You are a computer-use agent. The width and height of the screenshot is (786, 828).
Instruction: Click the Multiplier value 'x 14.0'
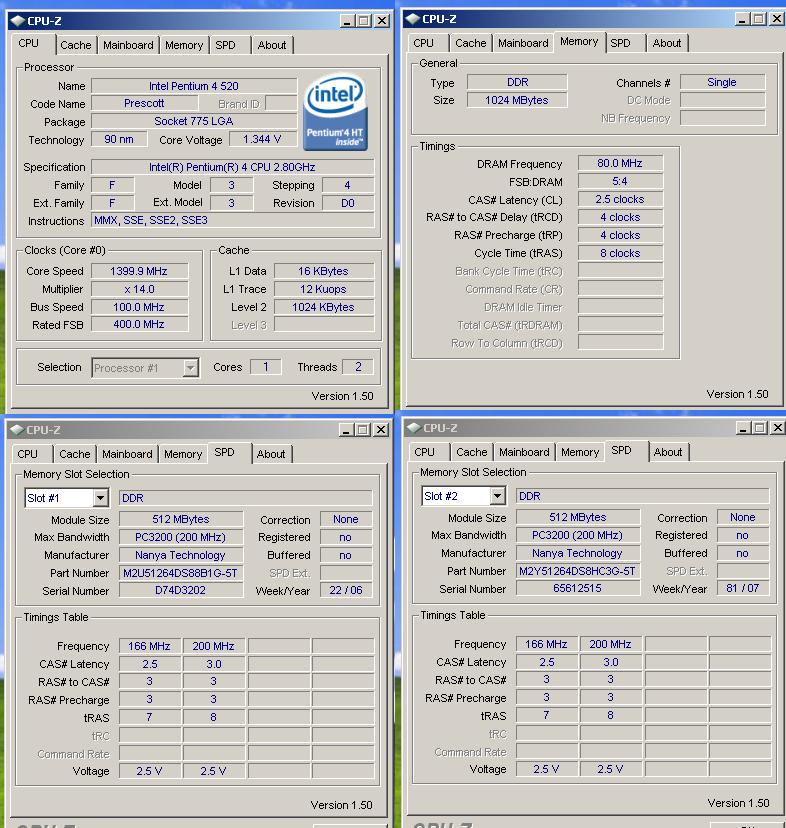(139, 289)
